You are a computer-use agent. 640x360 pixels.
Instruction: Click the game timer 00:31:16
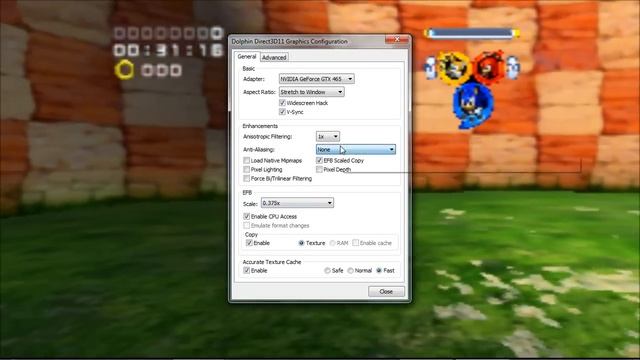[x=169, y=51]
